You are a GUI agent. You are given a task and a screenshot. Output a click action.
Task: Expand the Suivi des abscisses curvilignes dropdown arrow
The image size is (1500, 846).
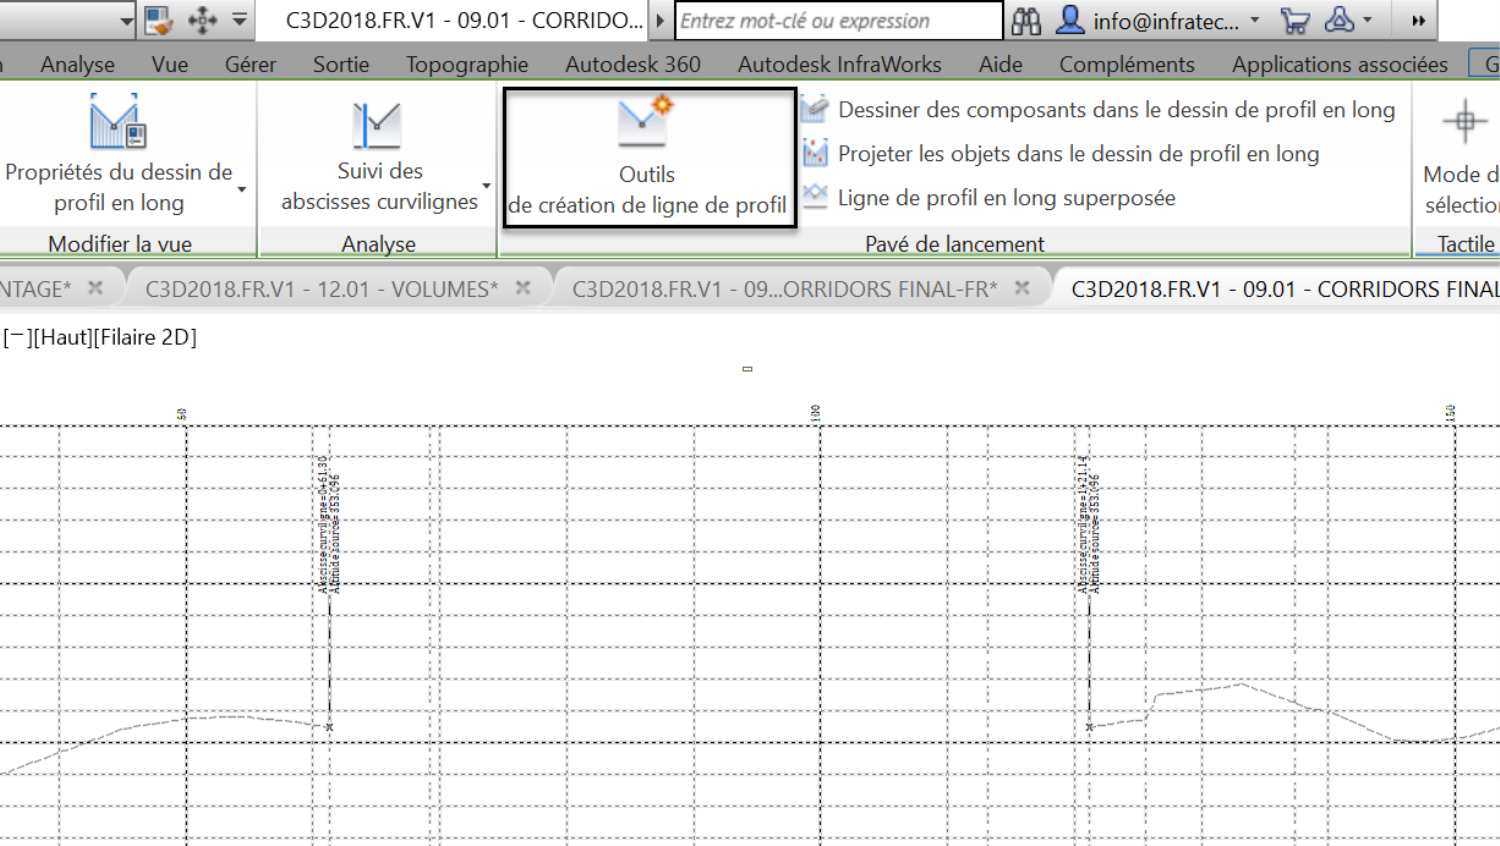point(486,186)
